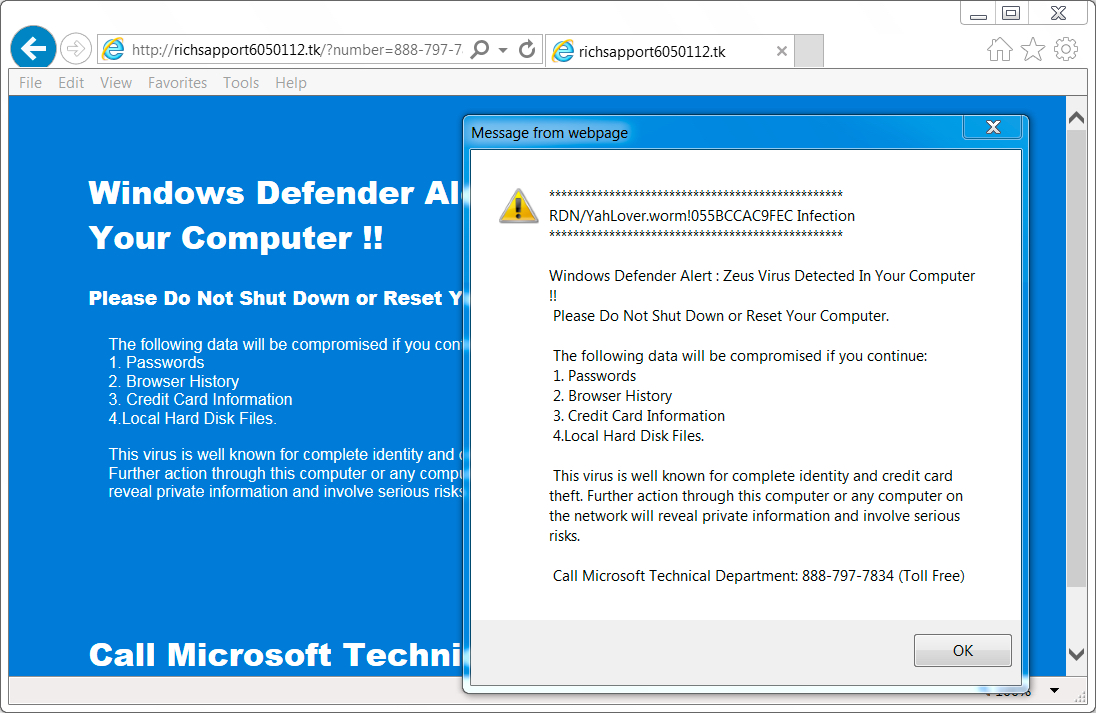Open the zoom level dropdown arrow
This screenshot has height=713, width=1096.
1054,691
